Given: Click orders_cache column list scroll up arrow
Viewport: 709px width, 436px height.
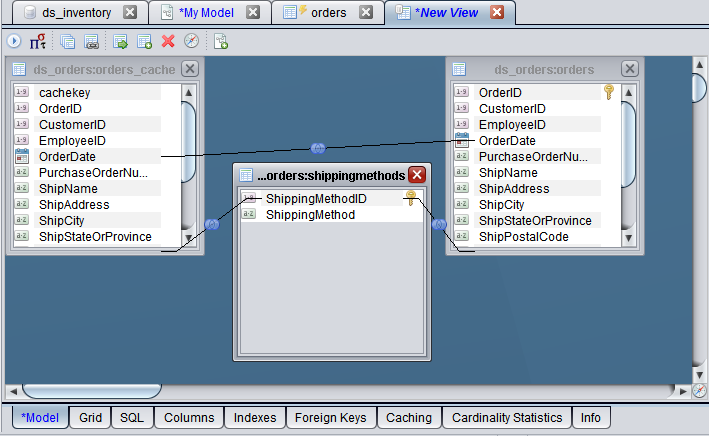Looking at the screenshot, I should [189, 92].
